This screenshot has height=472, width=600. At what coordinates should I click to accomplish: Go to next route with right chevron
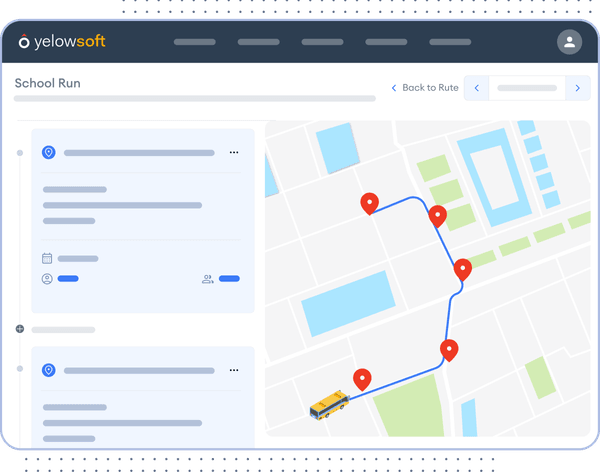point(577,88)
